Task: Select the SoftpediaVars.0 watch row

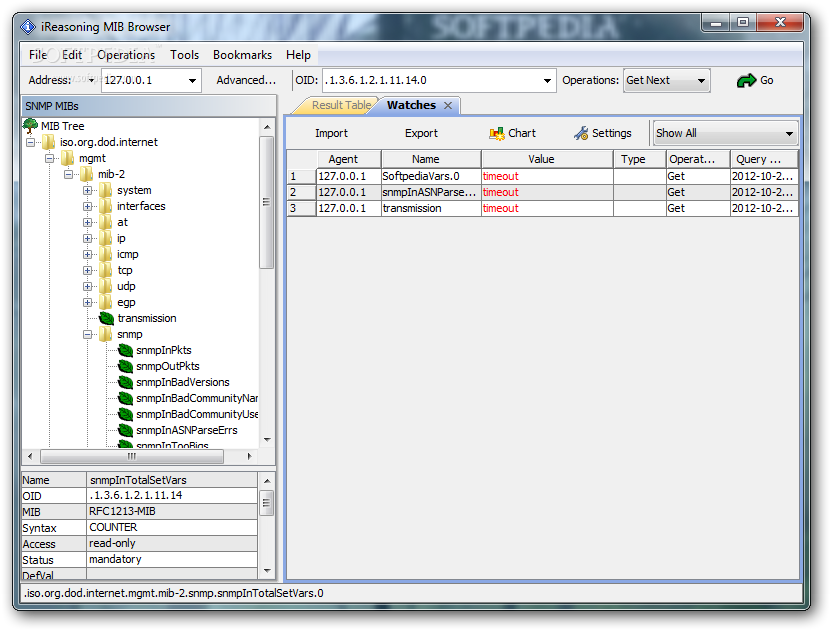Action: click(x=543, y=176)
